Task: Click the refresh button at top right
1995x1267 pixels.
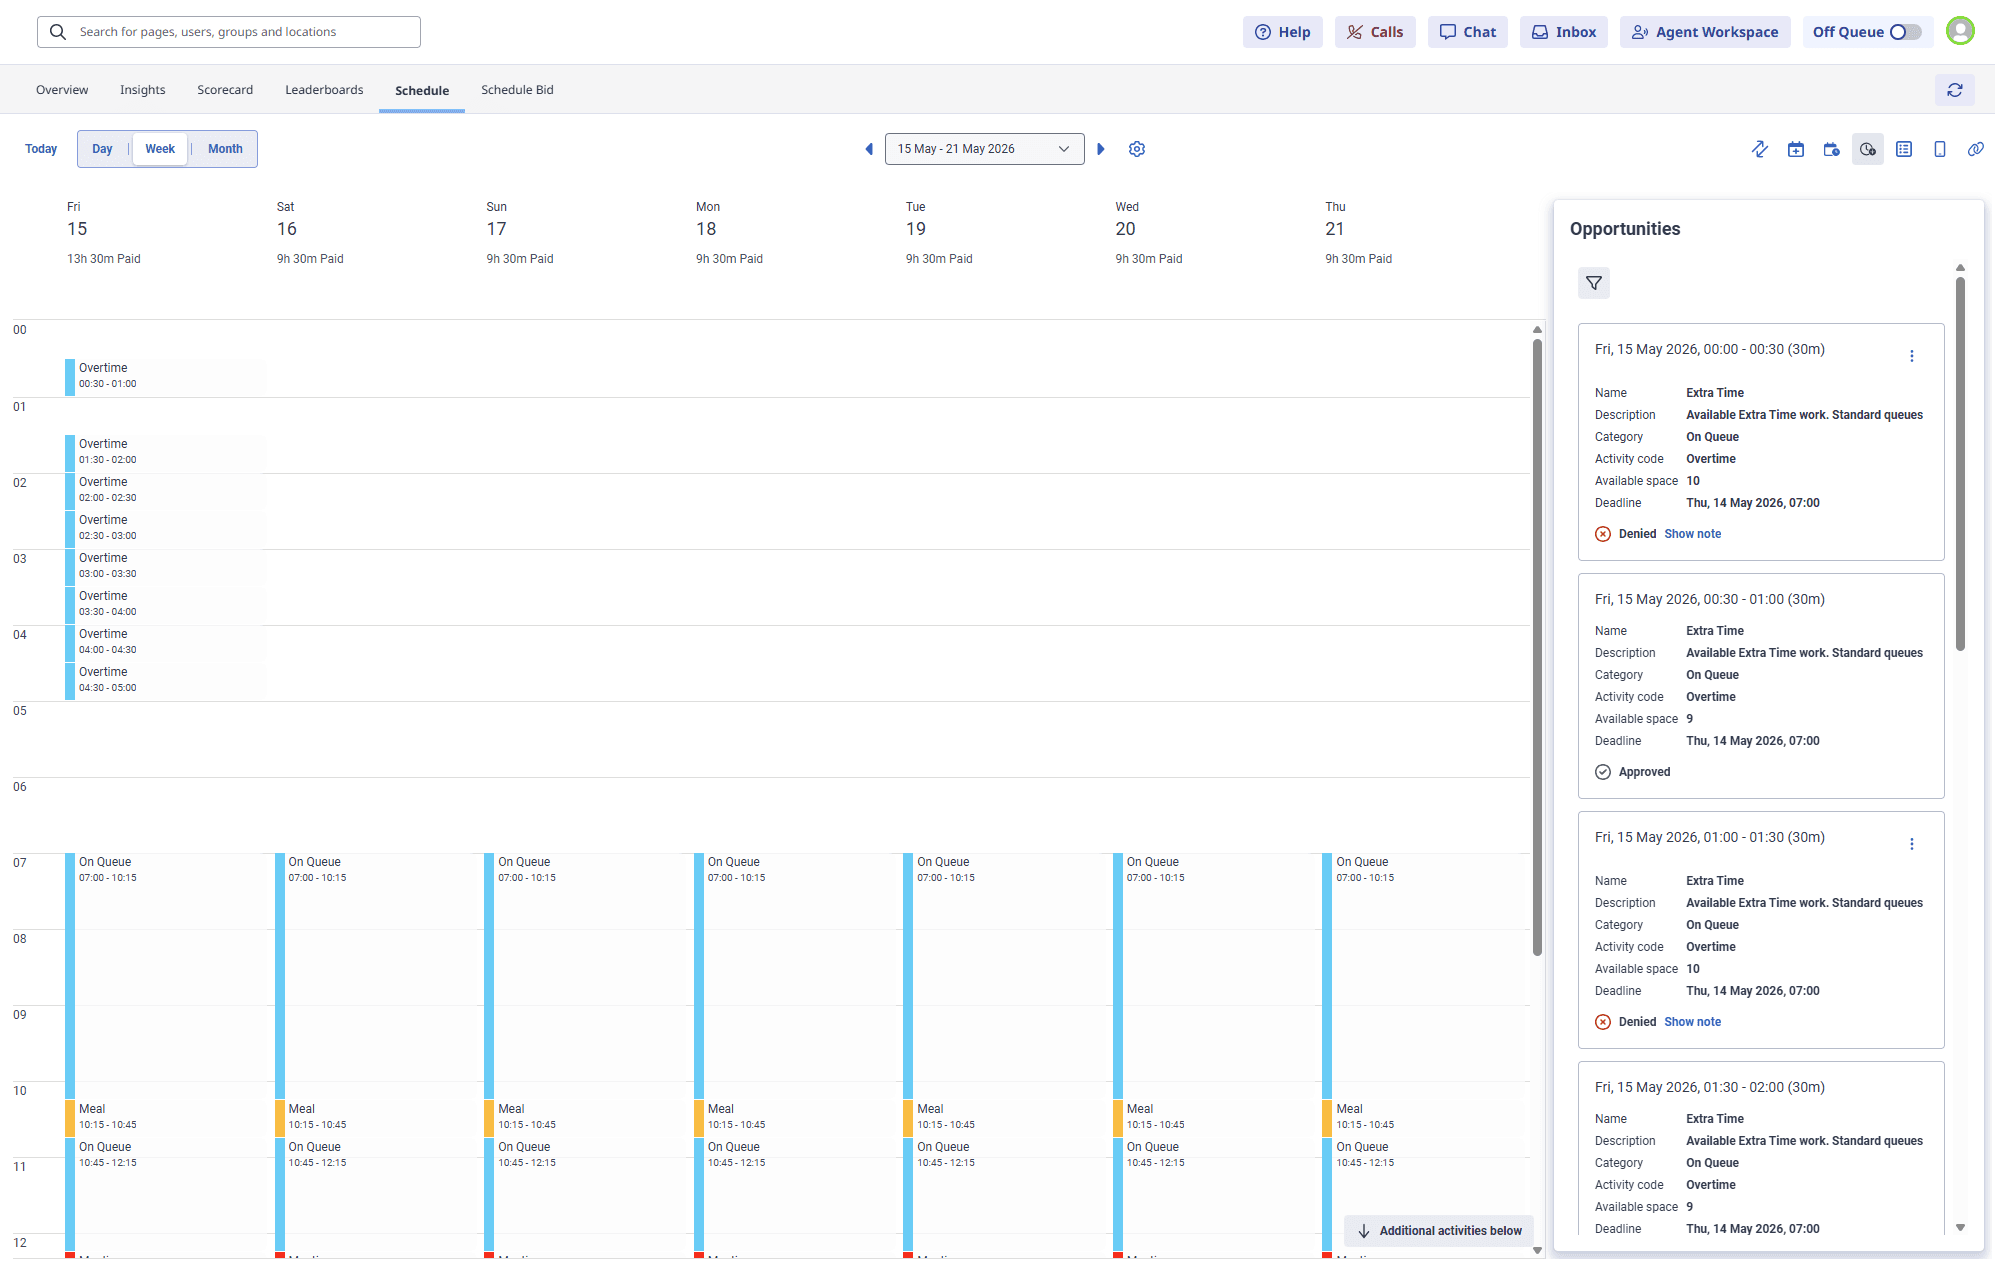Action: pyautogui.click(x=1955, y=90)
